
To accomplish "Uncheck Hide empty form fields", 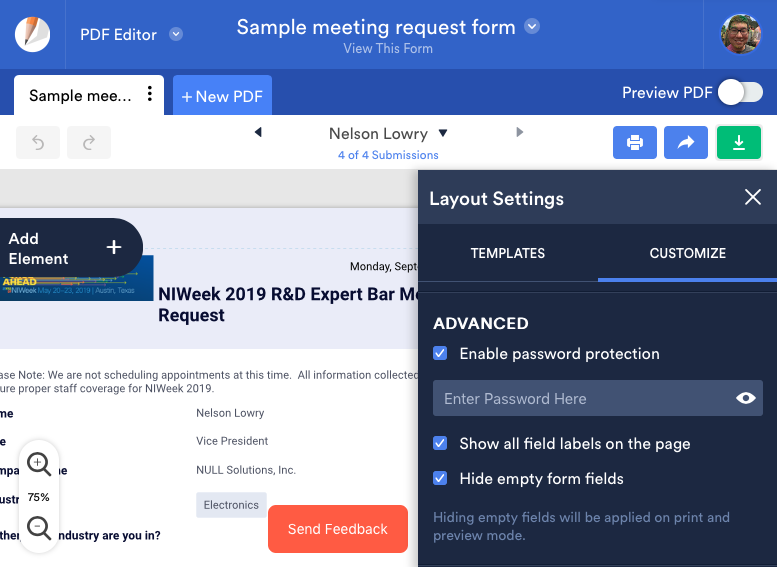I will pos(440,478).
